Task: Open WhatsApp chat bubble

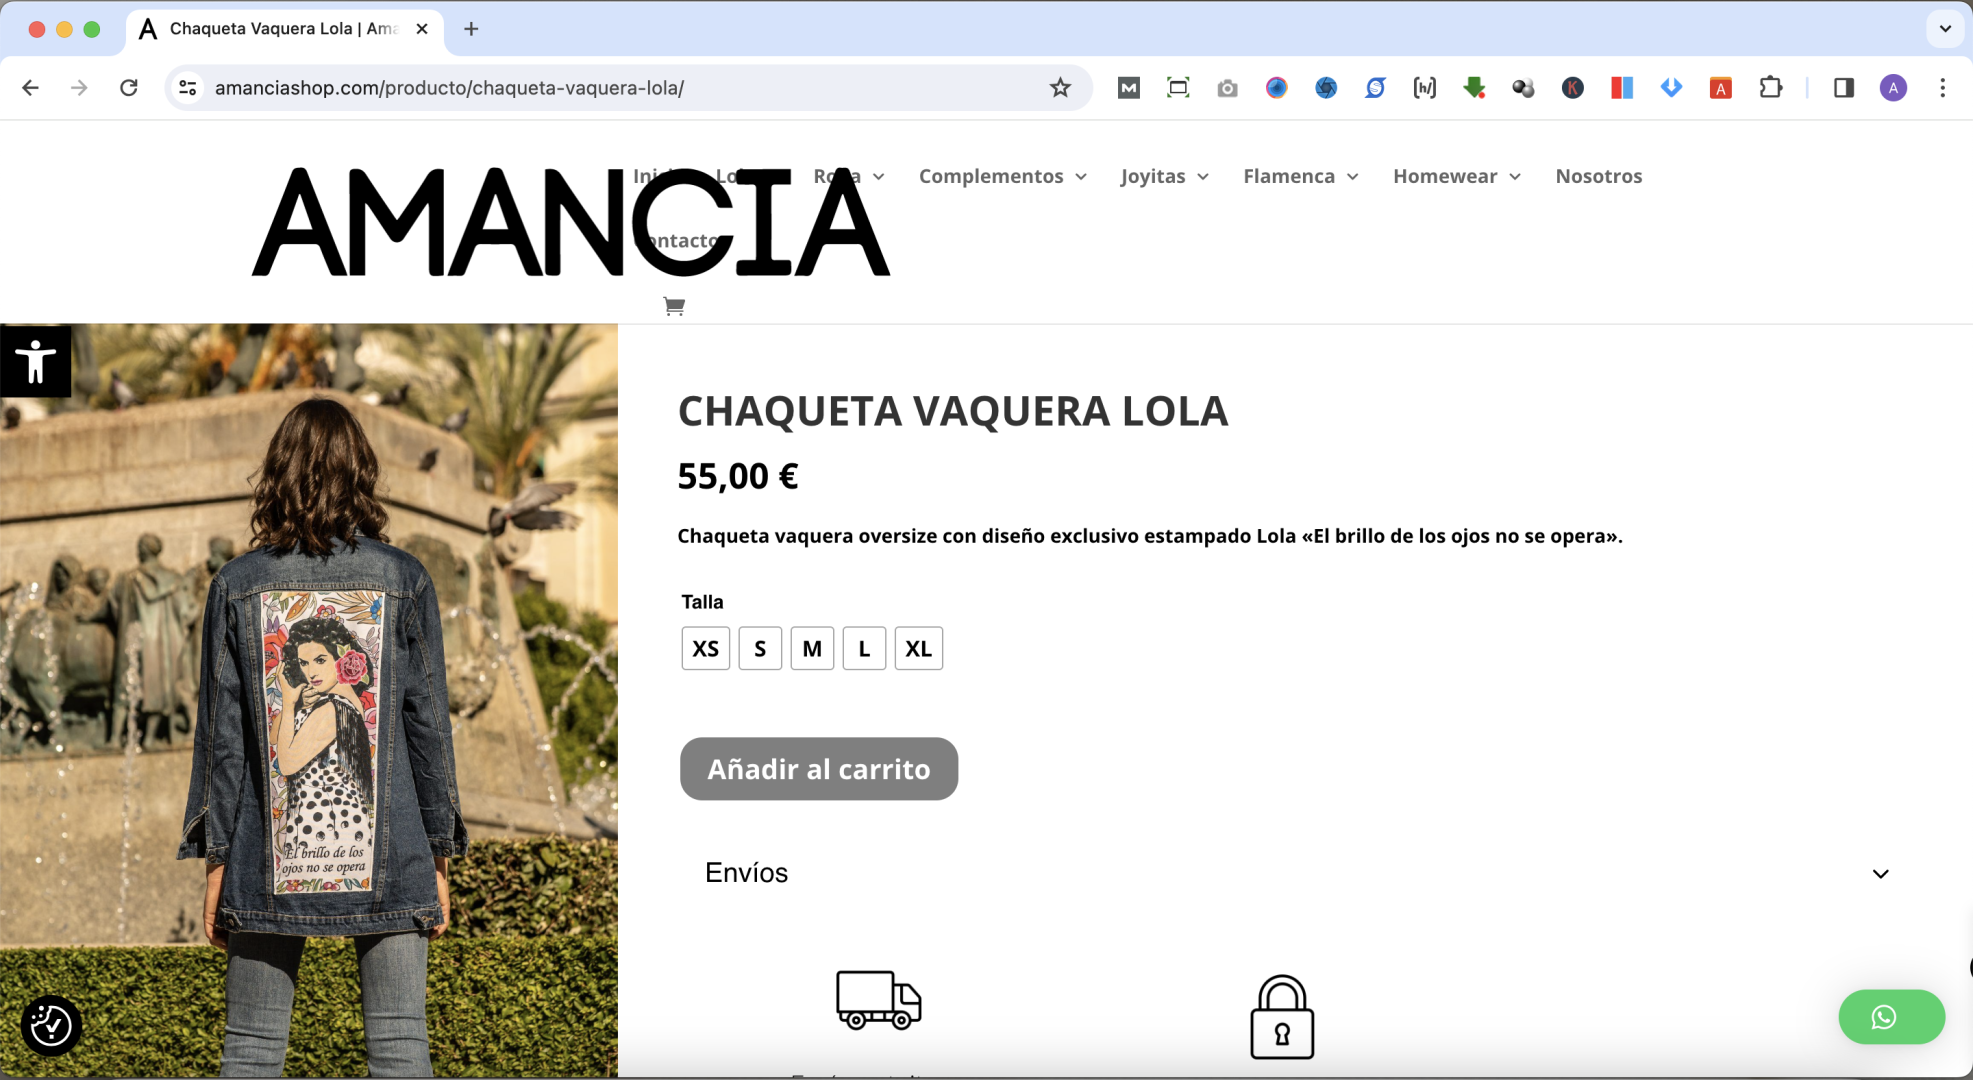Action: (x=1891, y=1017)
